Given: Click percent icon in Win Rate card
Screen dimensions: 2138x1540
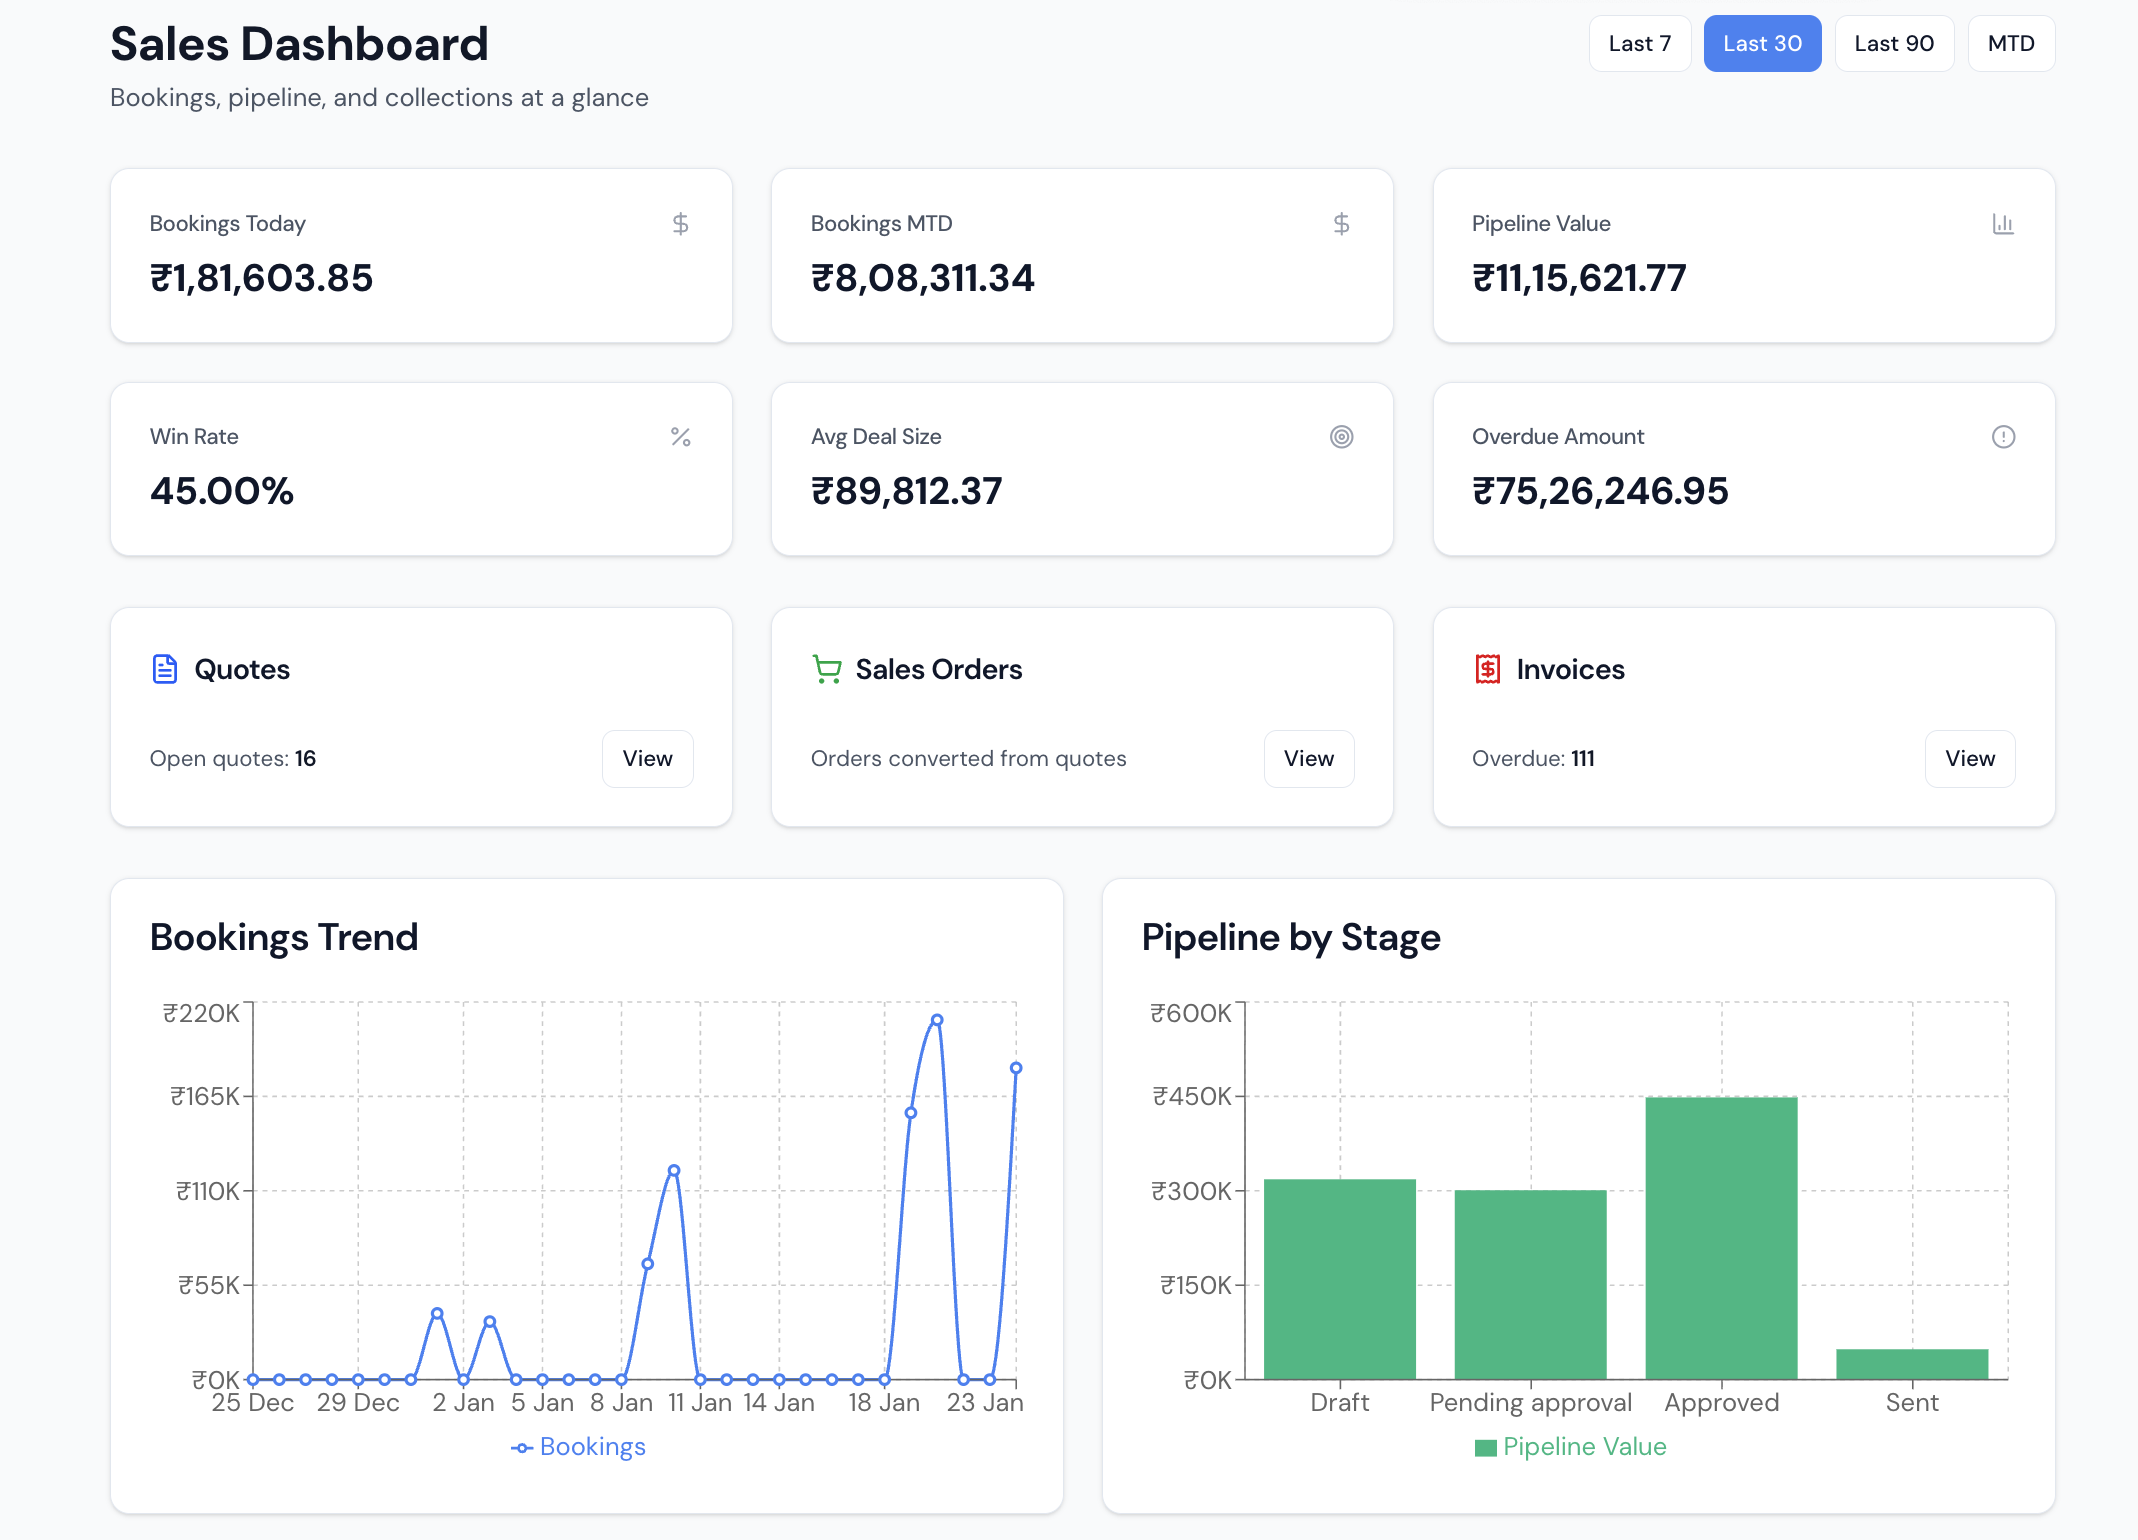Looking at the screenshot, I should point(680,437).
